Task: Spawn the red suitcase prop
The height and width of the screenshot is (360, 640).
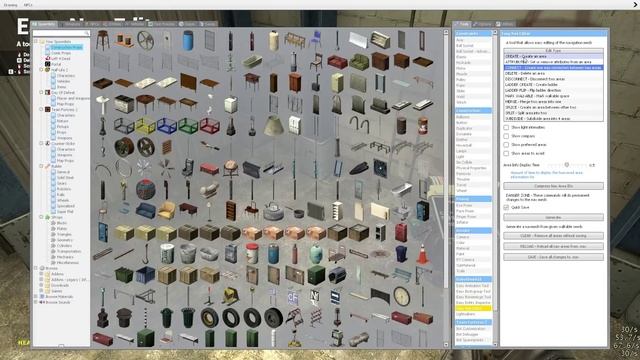Action: (x=402, y=232)
